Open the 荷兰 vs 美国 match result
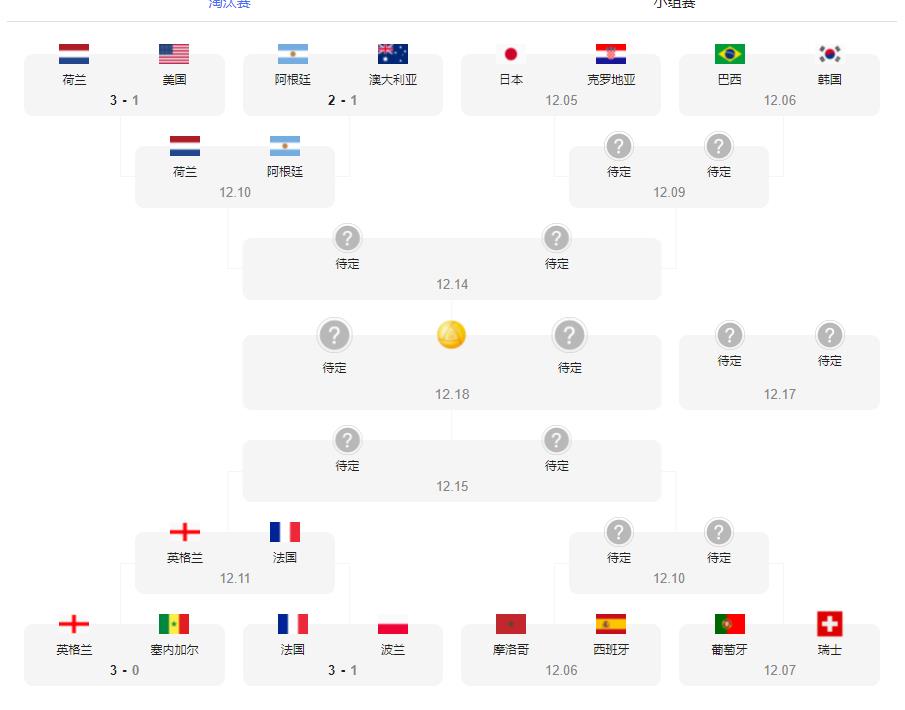 point(122,100)
